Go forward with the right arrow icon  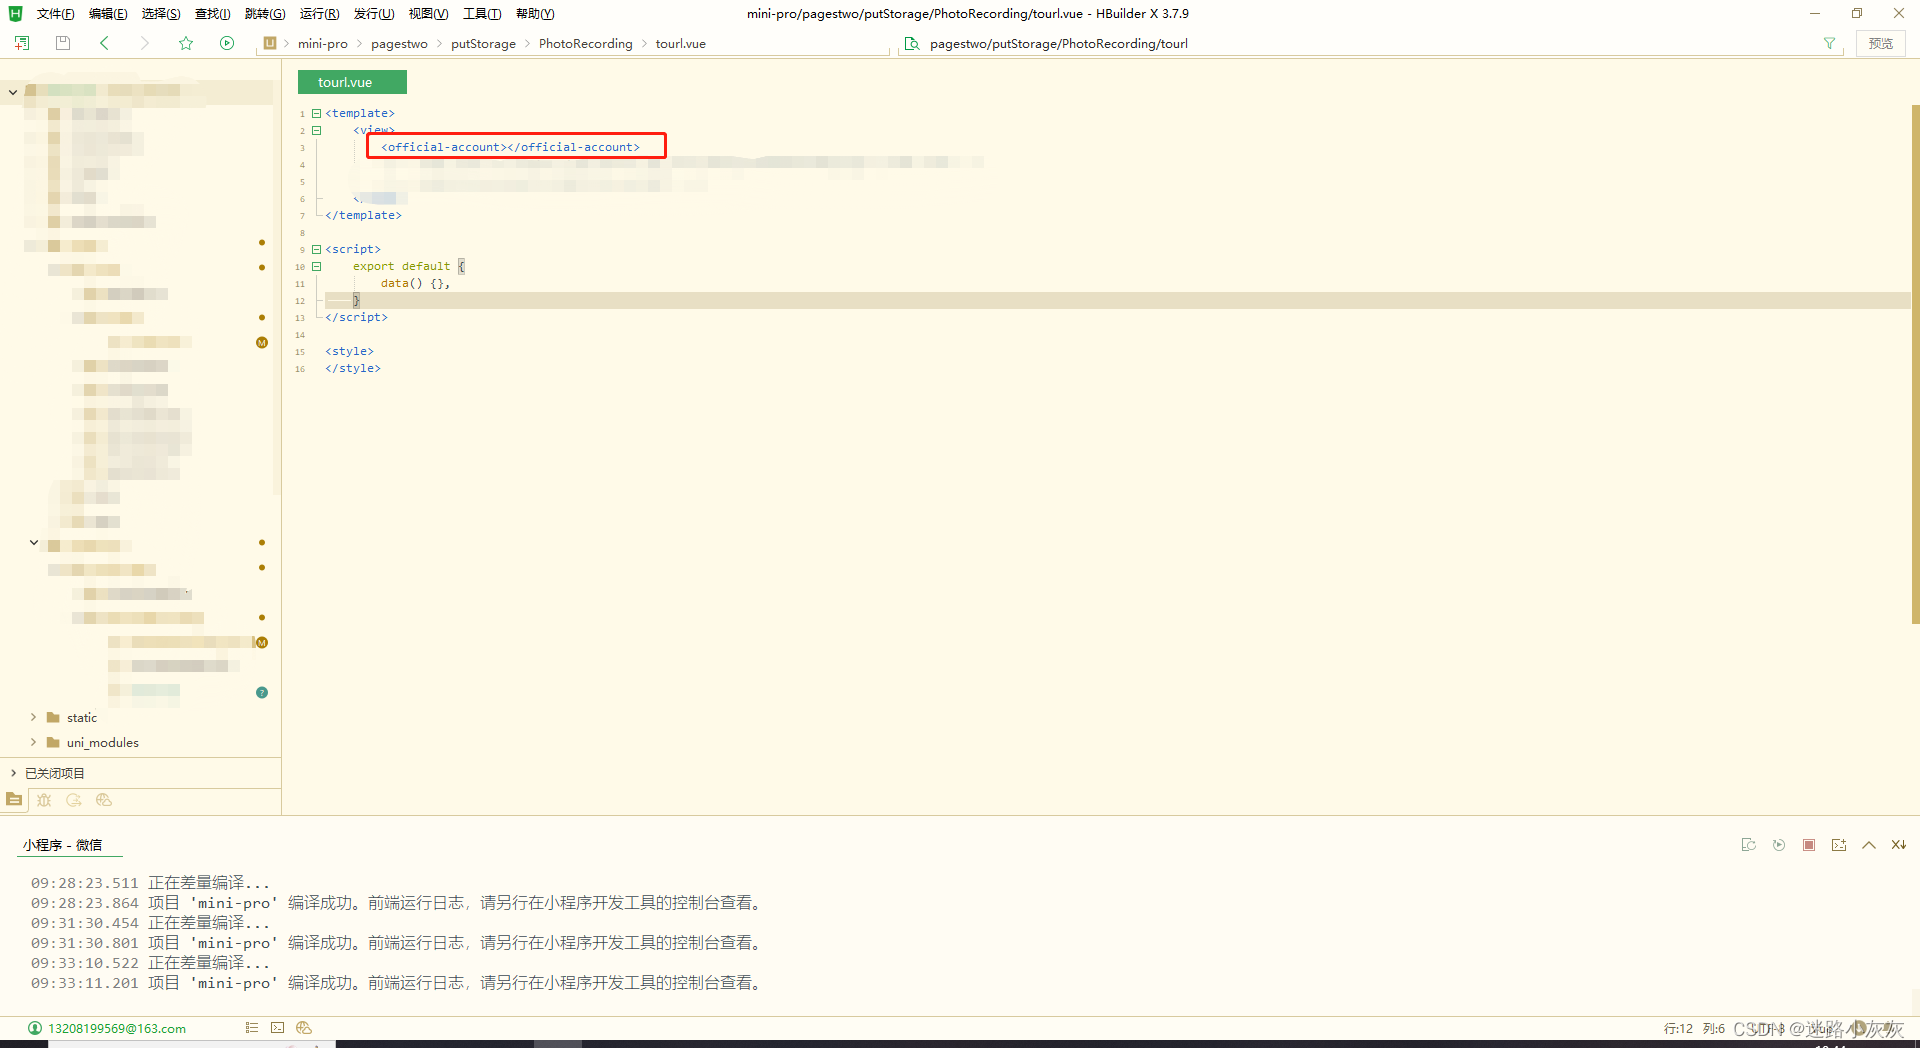coord(144,43)
